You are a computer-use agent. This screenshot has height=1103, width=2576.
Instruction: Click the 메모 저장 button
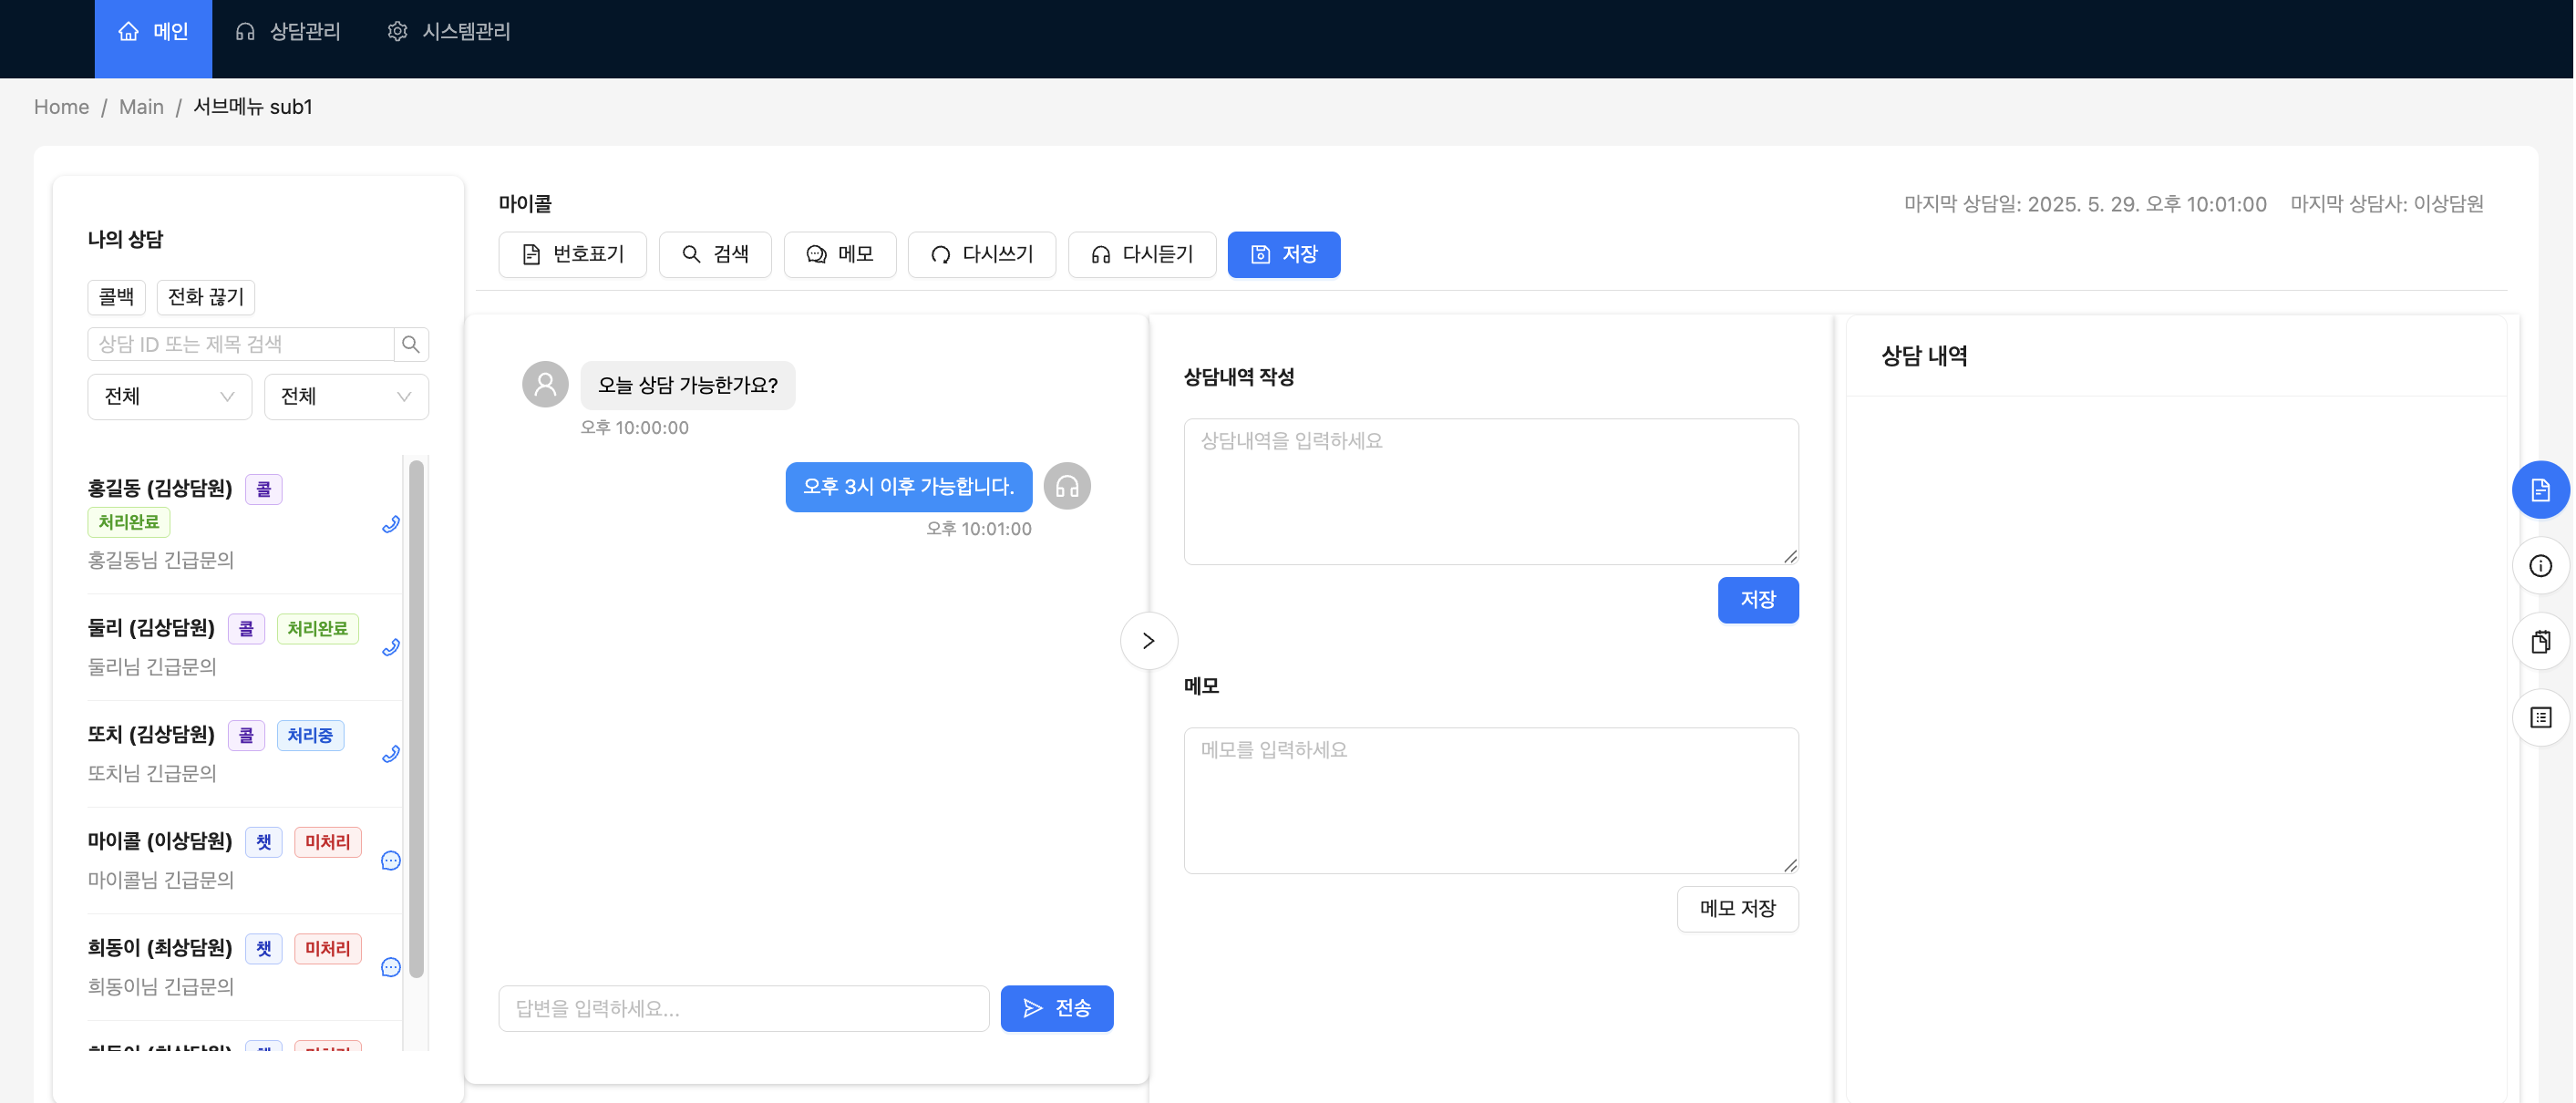coord(1737,909)
